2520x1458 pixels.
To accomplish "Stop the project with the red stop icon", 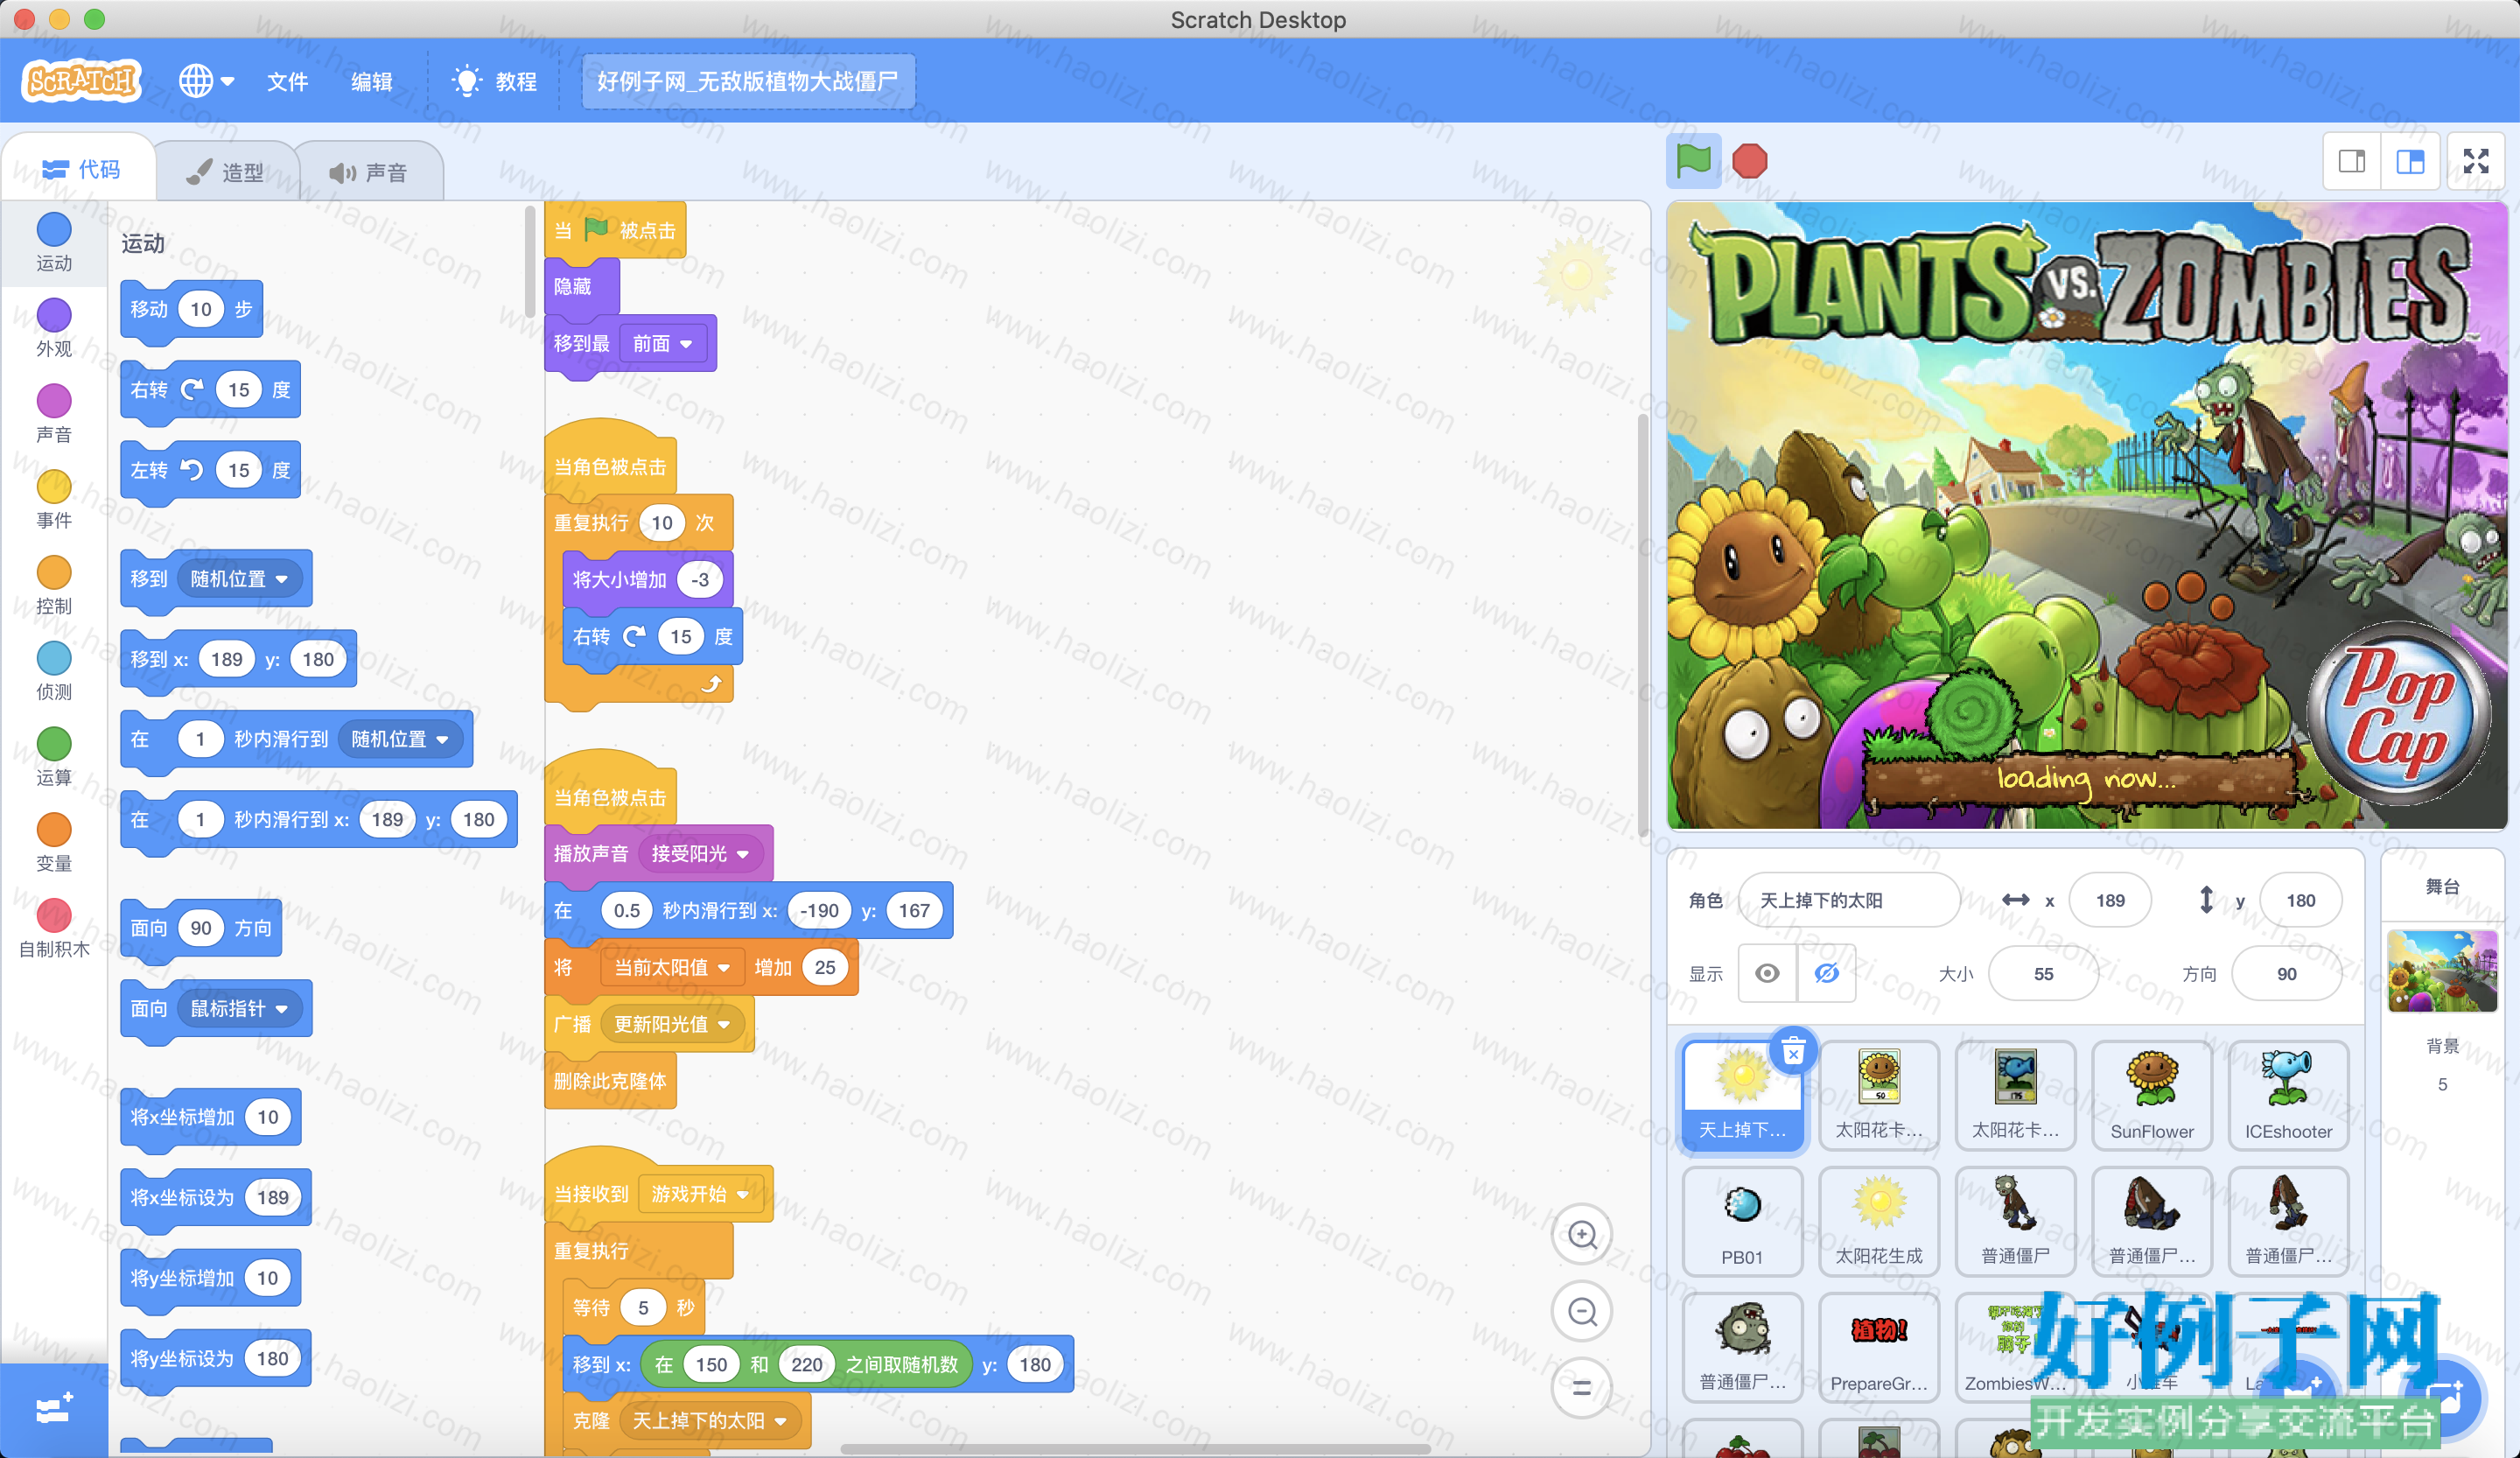I will pyautogui.click(x=1749, y=161).
